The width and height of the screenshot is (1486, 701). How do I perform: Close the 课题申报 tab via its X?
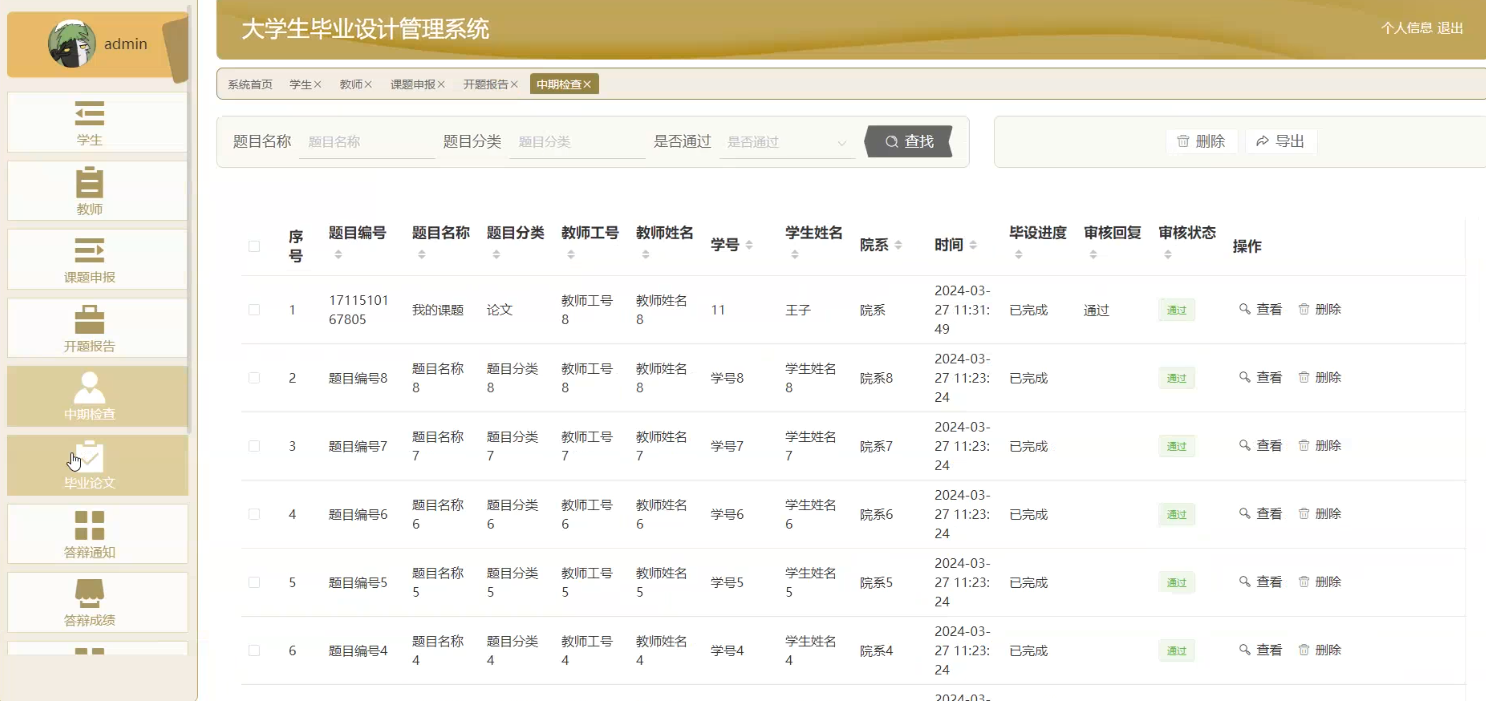tap(441, 85)
